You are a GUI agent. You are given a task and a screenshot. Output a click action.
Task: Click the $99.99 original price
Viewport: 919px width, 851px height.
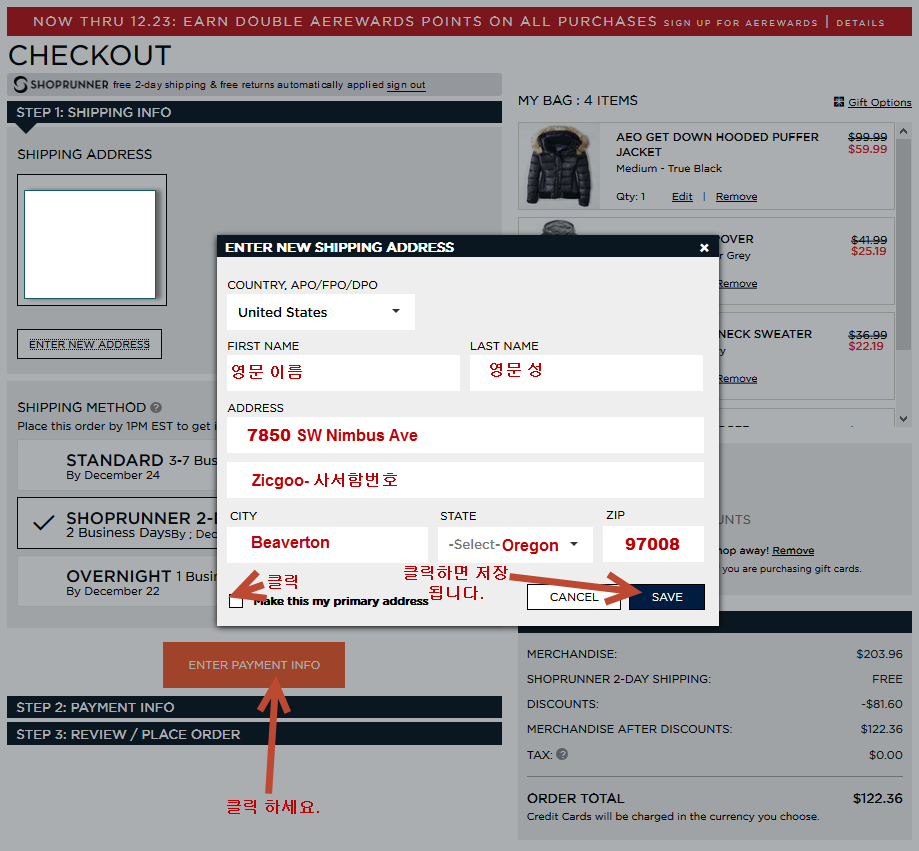(x=867, y=137)
